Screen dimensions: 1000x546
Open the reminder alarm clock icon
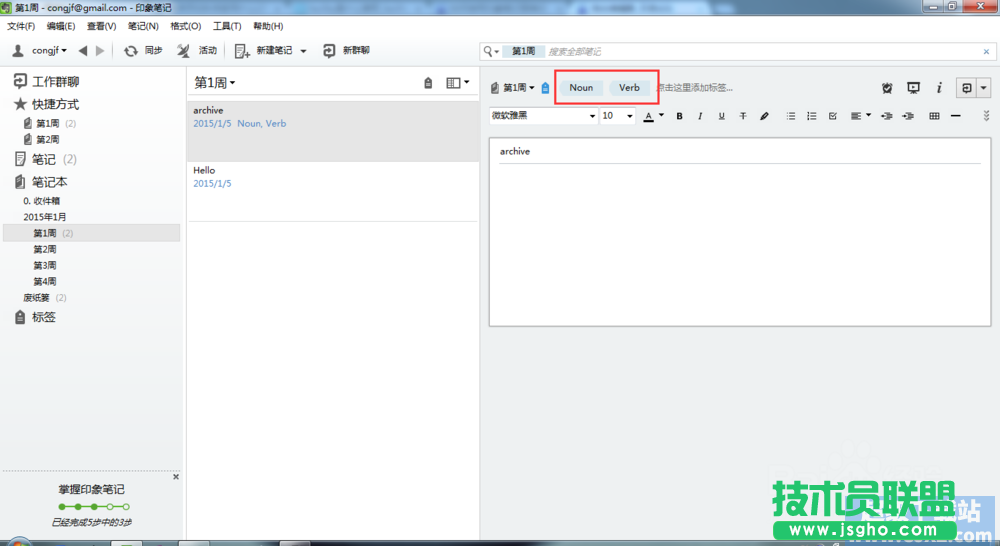coord(887,88)
